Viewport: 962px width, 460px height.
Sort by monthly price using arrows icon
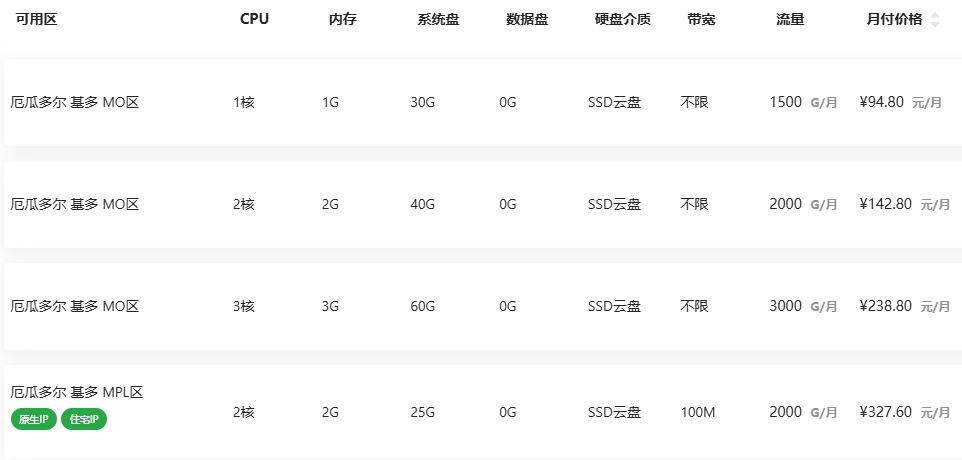pyautogui.click(x=935, y=20)
